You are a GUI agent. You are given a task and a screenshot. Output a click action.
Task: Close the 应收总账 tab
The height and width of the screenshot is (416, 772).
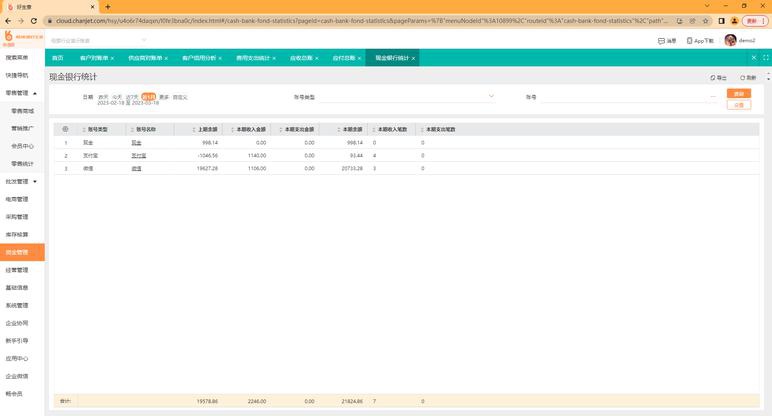[317, 58]
